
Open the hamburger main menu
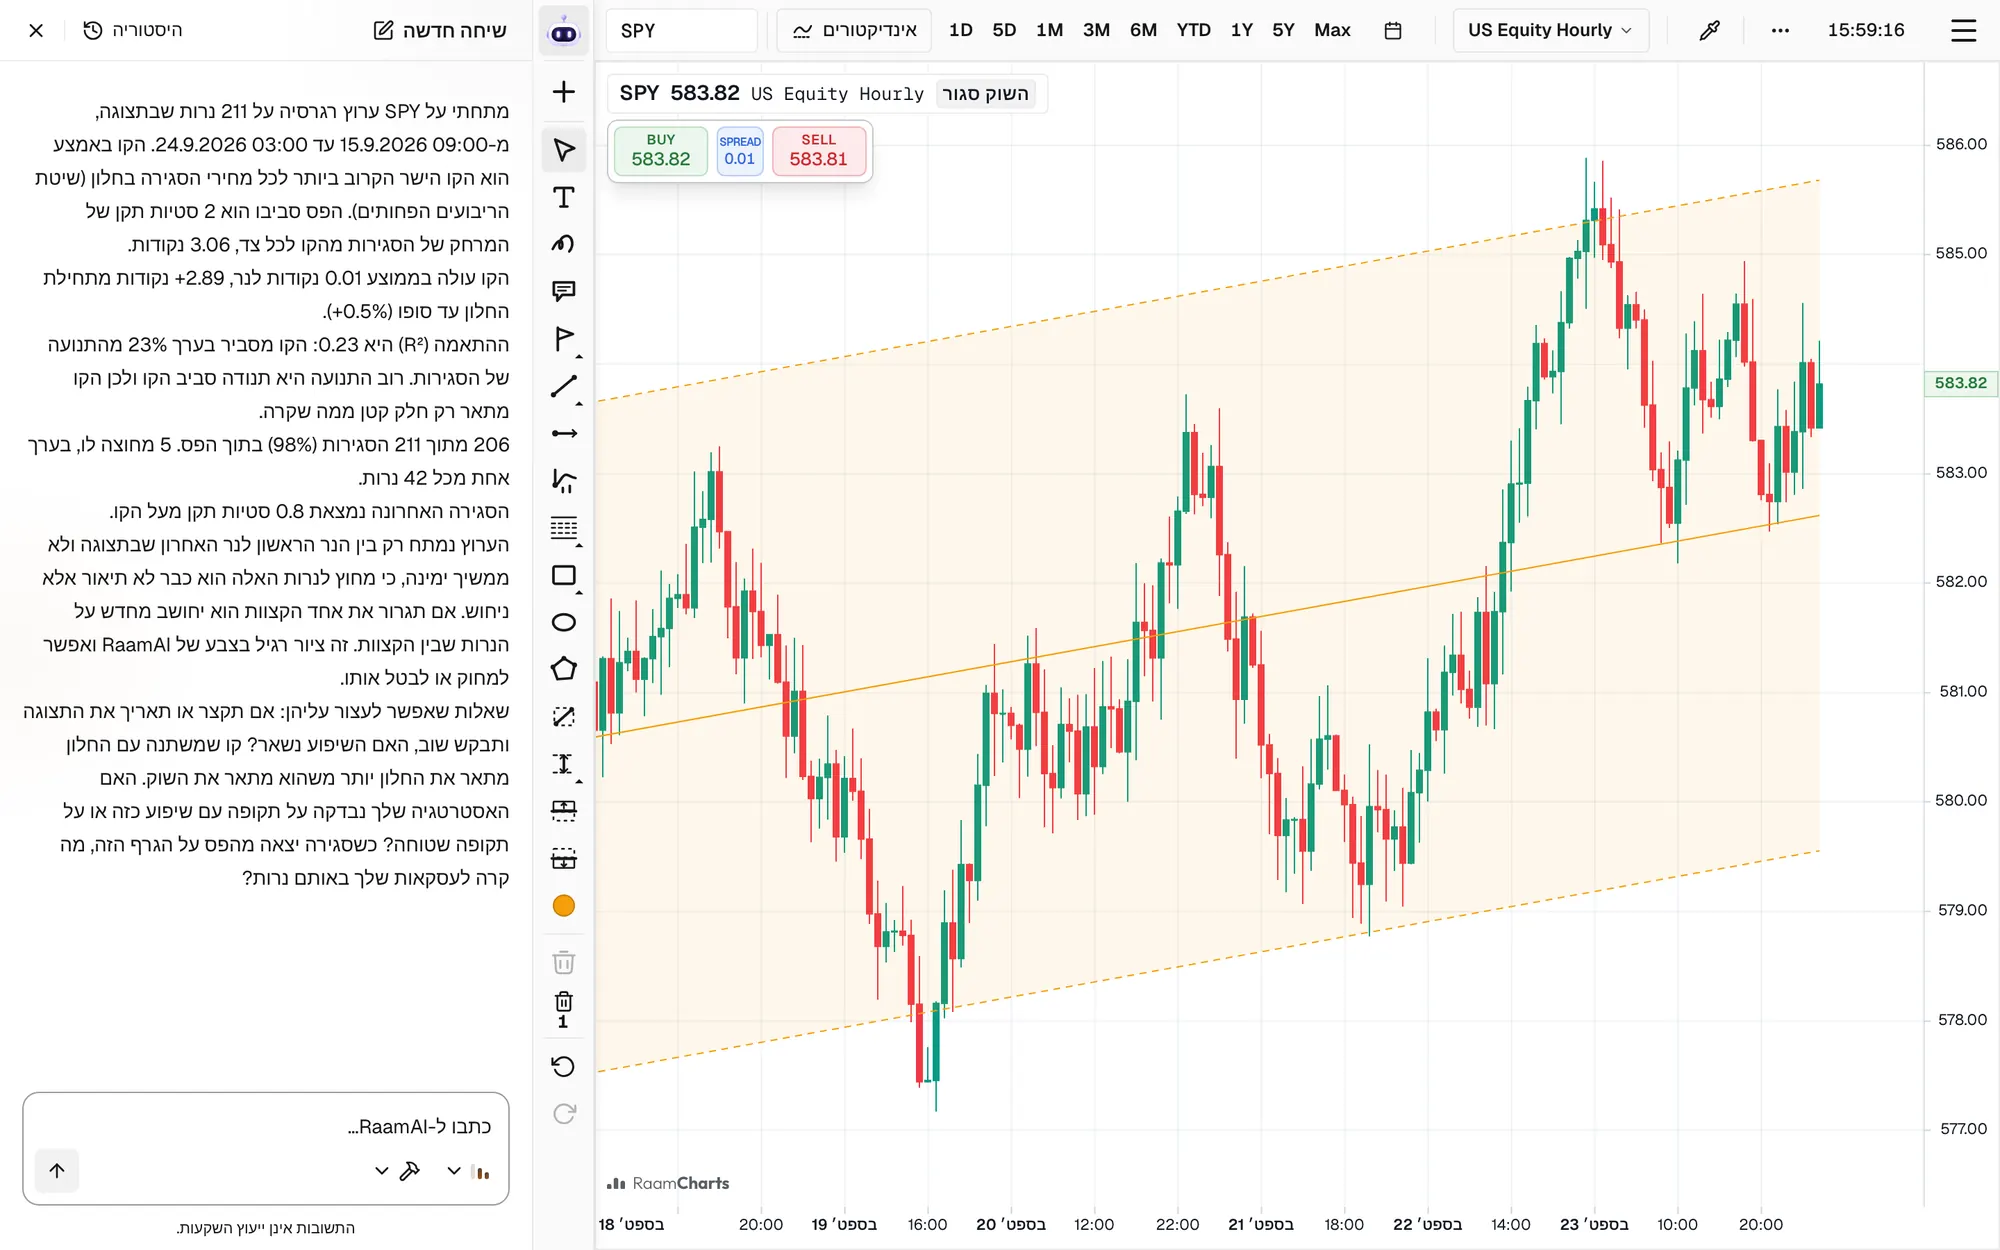[1964, 30]
